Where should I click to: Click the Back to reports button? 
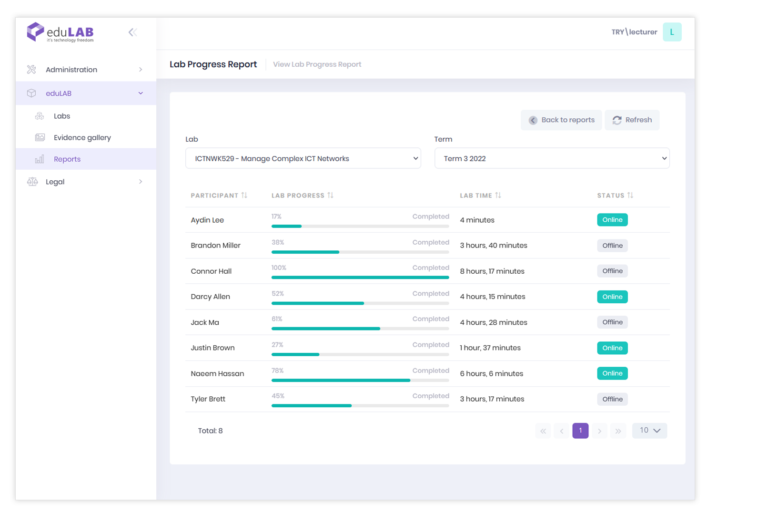pos(561,120)
